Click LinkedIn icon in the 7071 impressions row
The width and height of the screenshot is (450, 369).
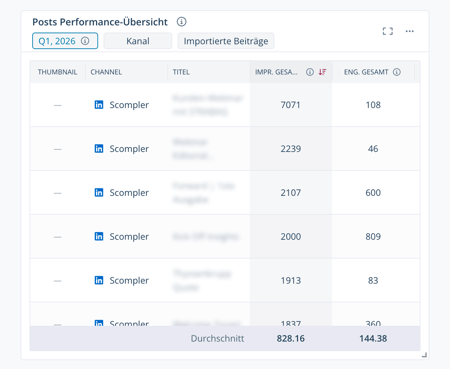click(99, 105)
